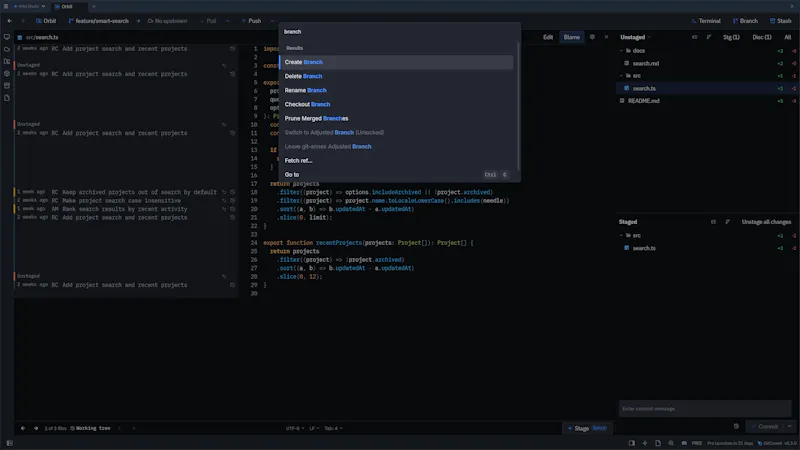Click the lightning bolt icon in status bar
Viewport: 800px width, 450px height.
(645, 443)
